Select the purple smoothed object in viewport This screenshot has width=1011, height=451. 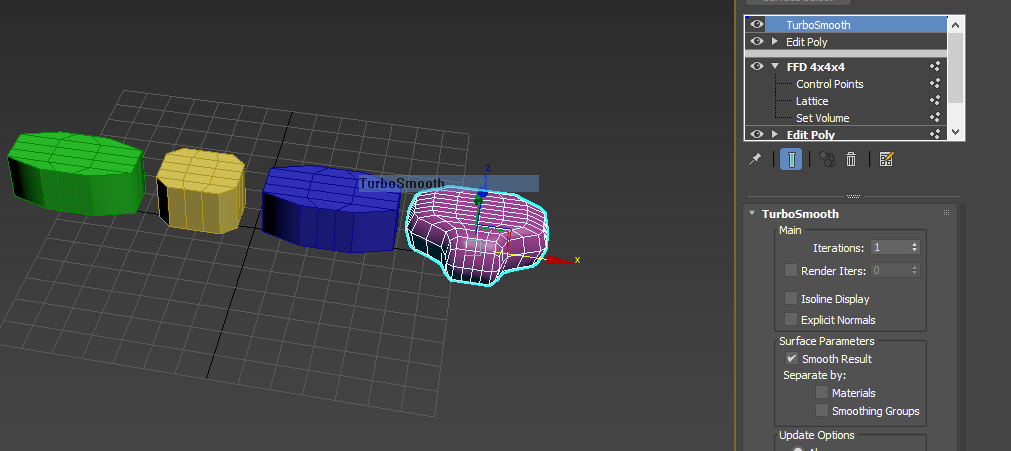[476, 236]
